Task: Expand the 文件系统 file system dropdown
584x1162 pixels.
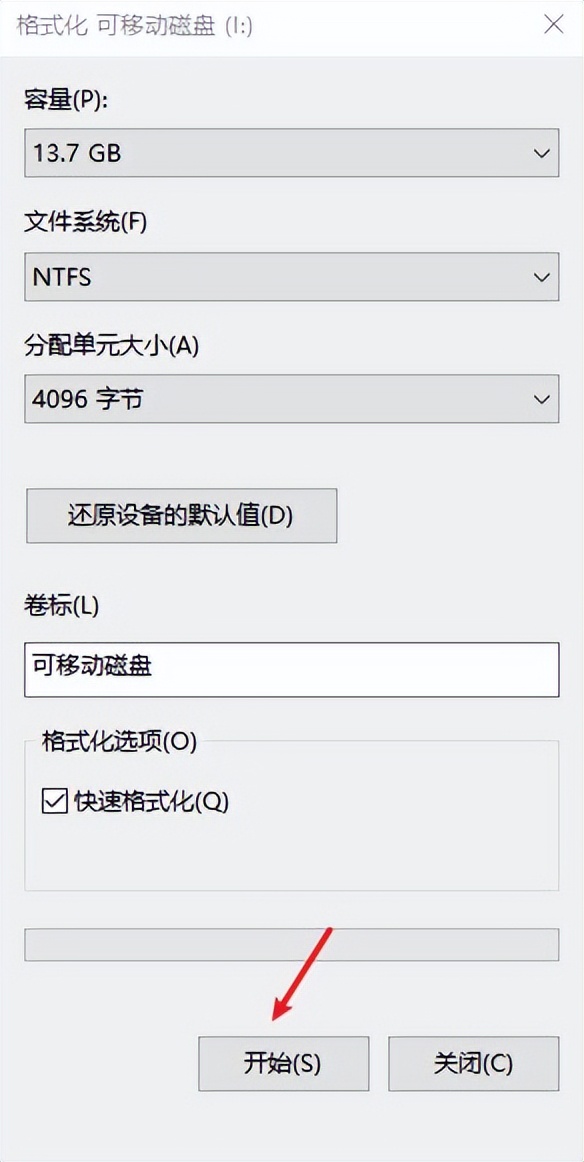Action: point(291,276)
